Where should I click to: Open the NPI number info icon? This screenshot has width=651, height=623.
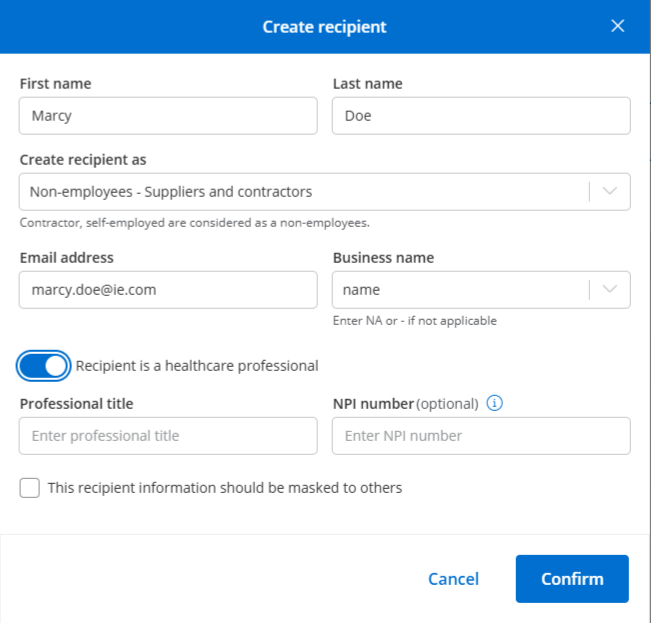coord(494,403)
